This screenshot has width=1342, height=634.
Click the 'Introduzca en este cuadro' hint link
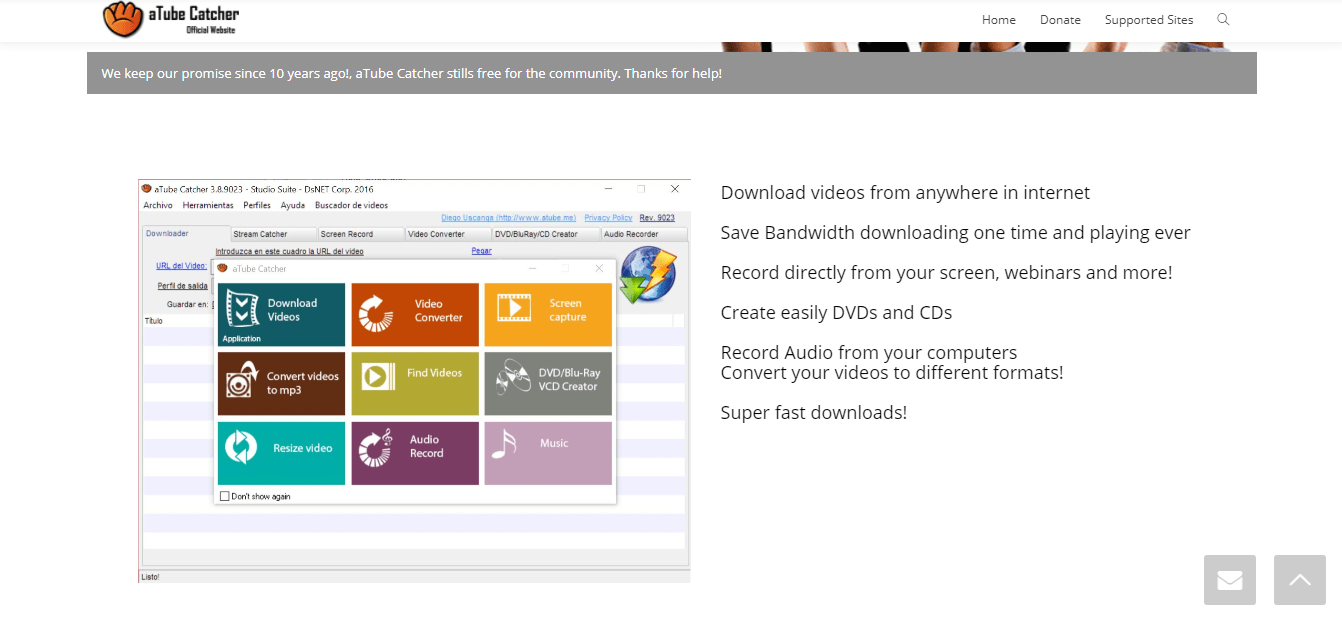289,252
